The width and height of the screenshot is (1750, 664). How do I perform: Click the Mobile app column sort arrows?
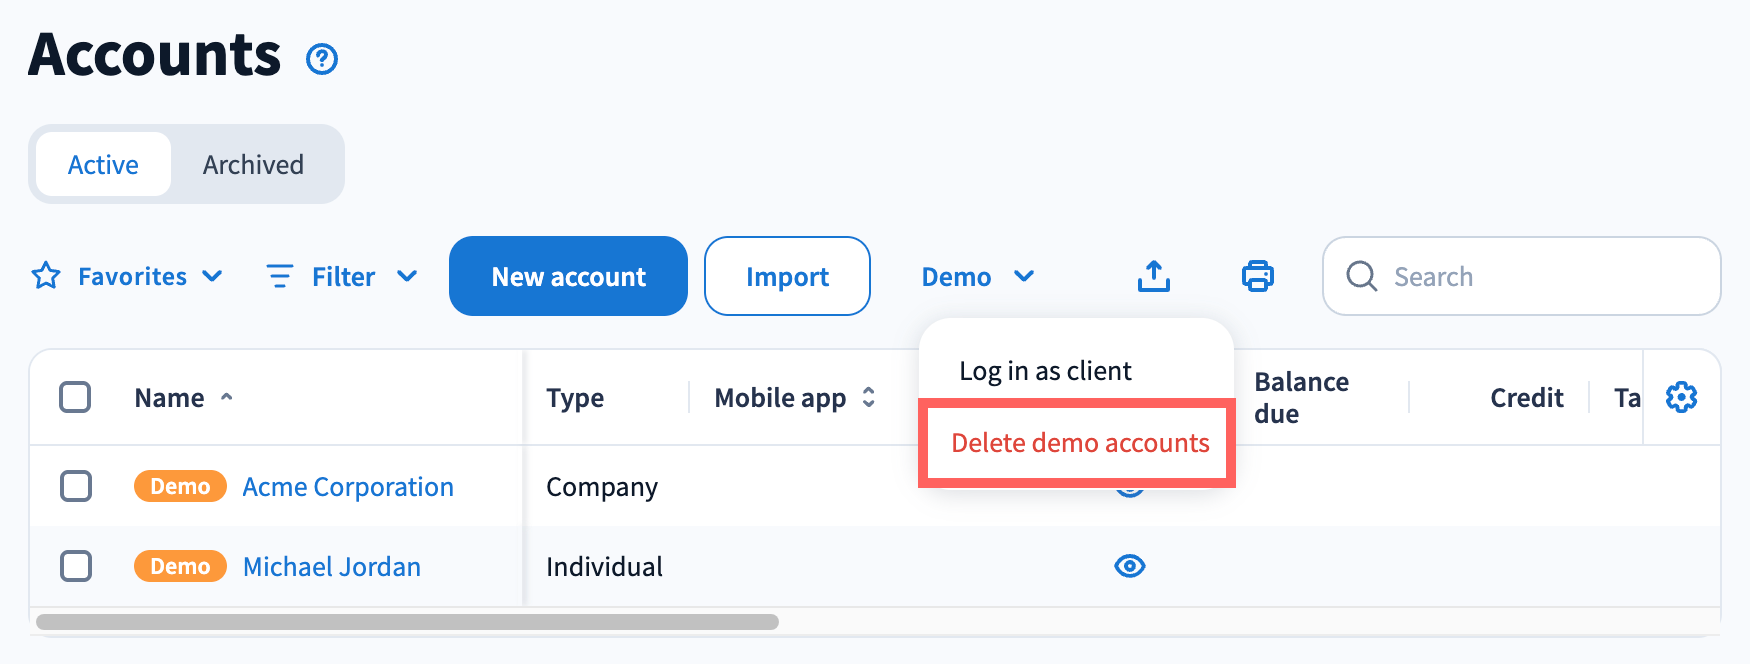click(868, 397)
